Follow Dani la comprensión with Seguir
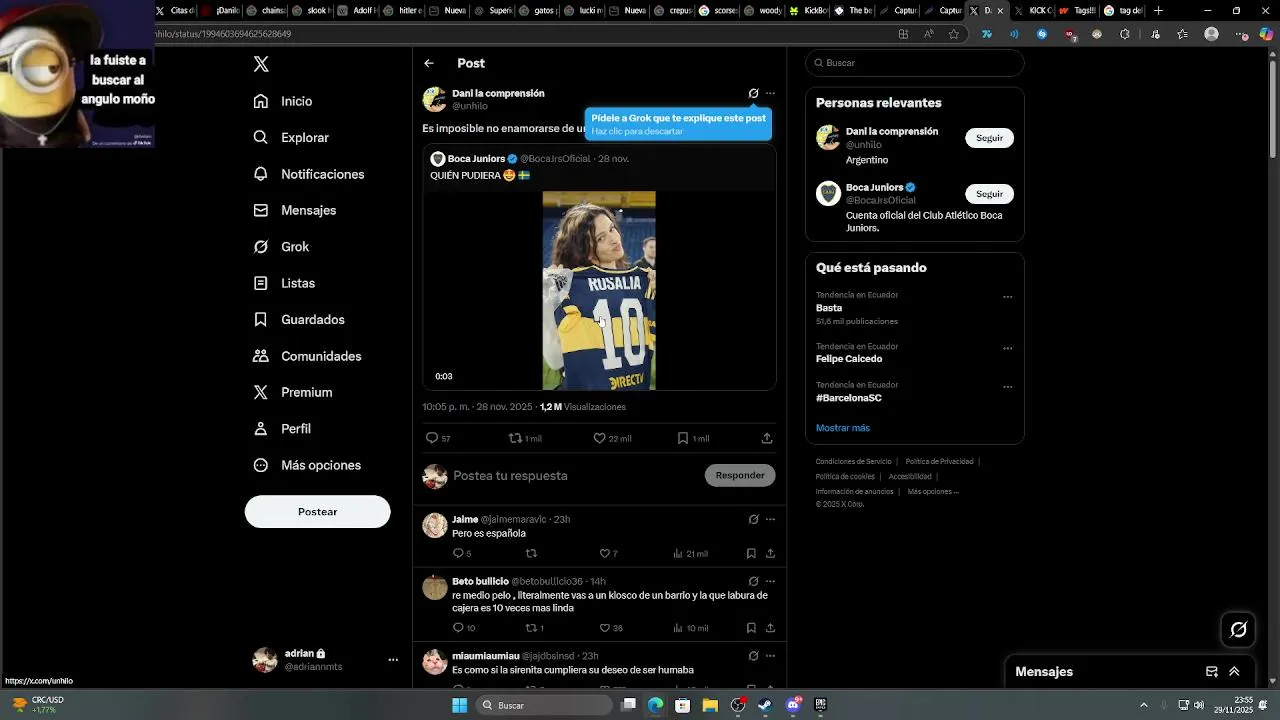The height and width of the screenshot is (720, 1280). coord(989,138)
